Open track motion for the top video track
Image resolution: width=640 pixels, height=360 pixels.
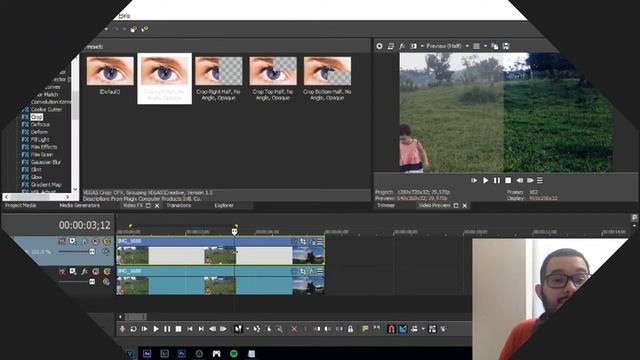click(x=73, y=241)
